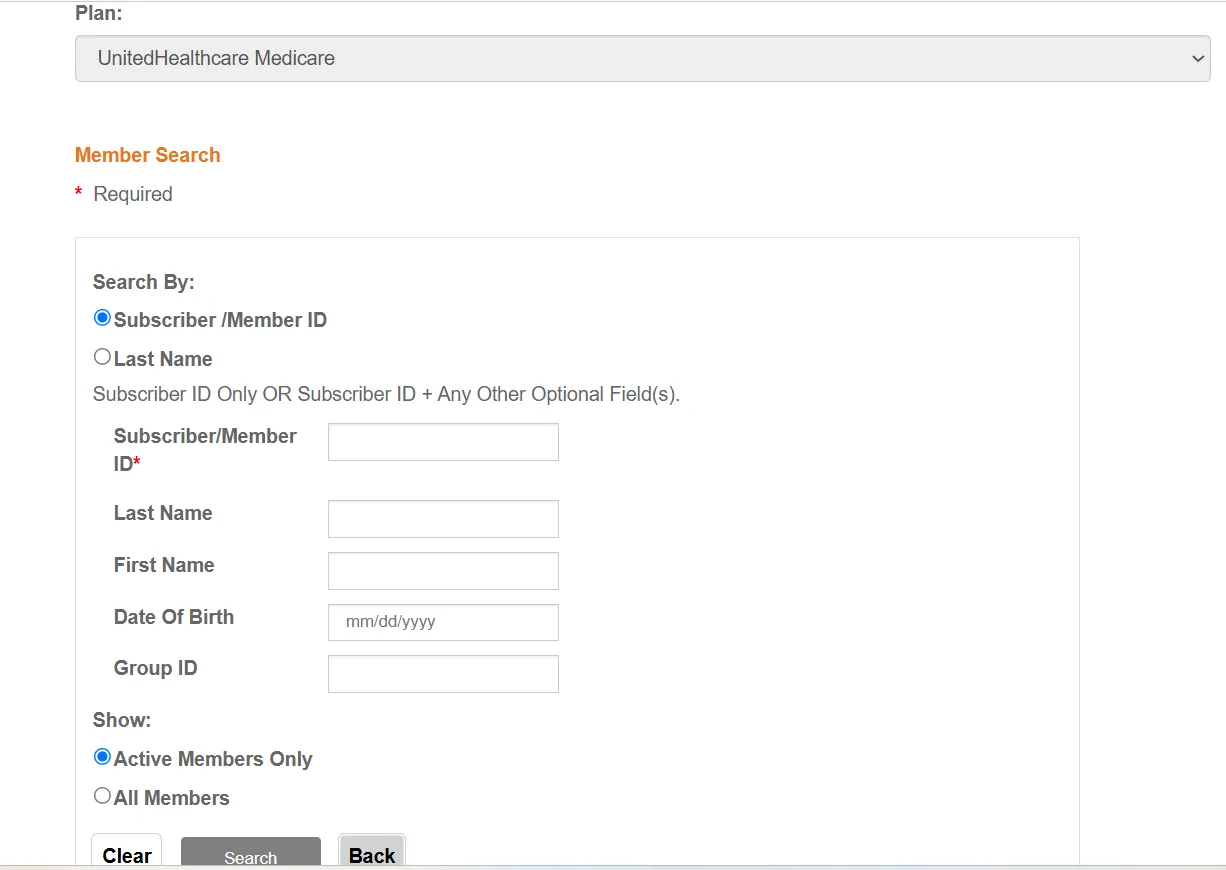1226x870 pixels.
Task: Click the 'Required' note text
Action: pyautogui.click(x=133, y=194)
